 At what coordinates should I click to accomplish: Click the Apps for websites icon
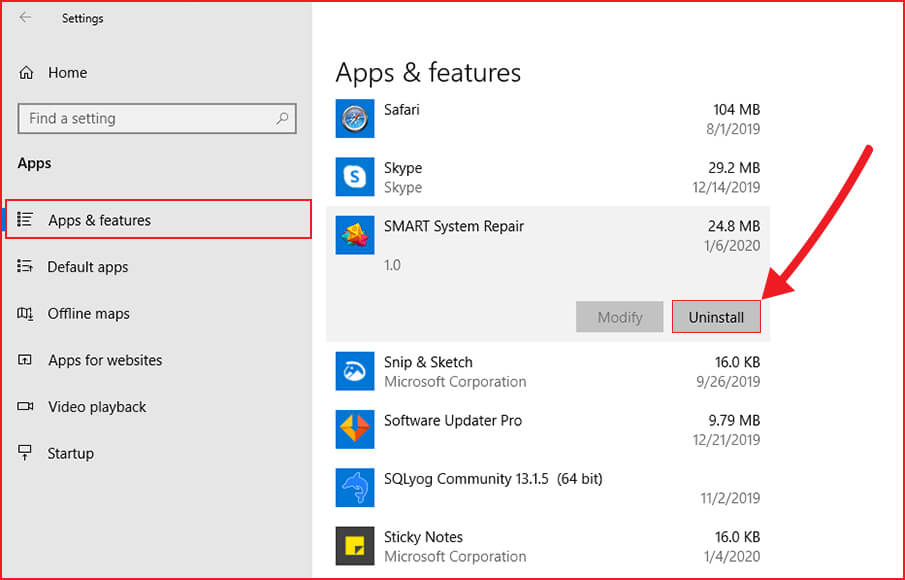coord(25,360)
